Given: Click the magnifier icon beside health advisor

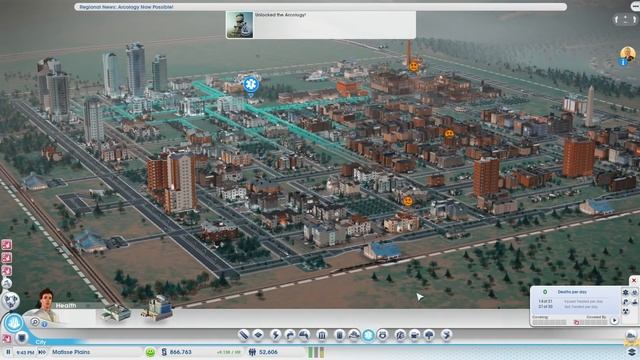Looking at the screenshot, I should (x=35, y=322).
